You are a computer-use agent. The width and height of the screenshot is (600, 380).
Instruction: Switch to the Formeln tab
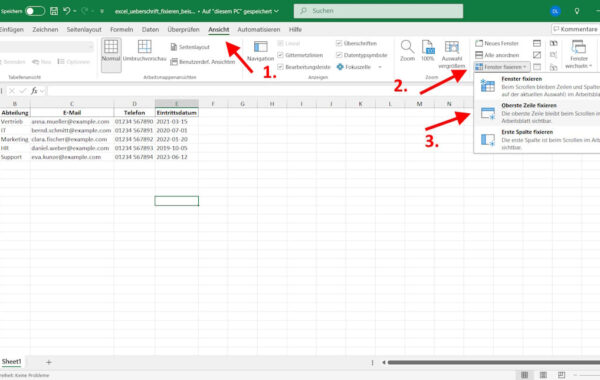[x=121, y=29]
